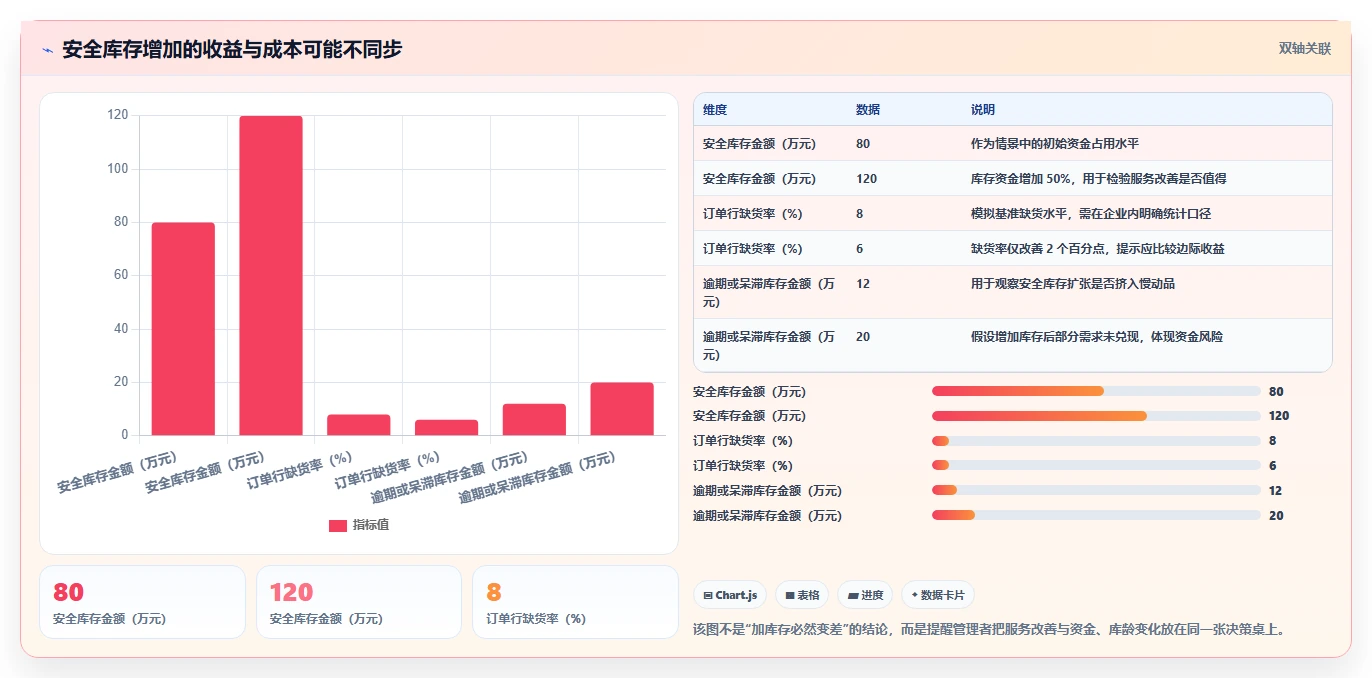Click the 数据 column header
Viewport: 1372px width, 678px height.
click(x=868, y=110)
